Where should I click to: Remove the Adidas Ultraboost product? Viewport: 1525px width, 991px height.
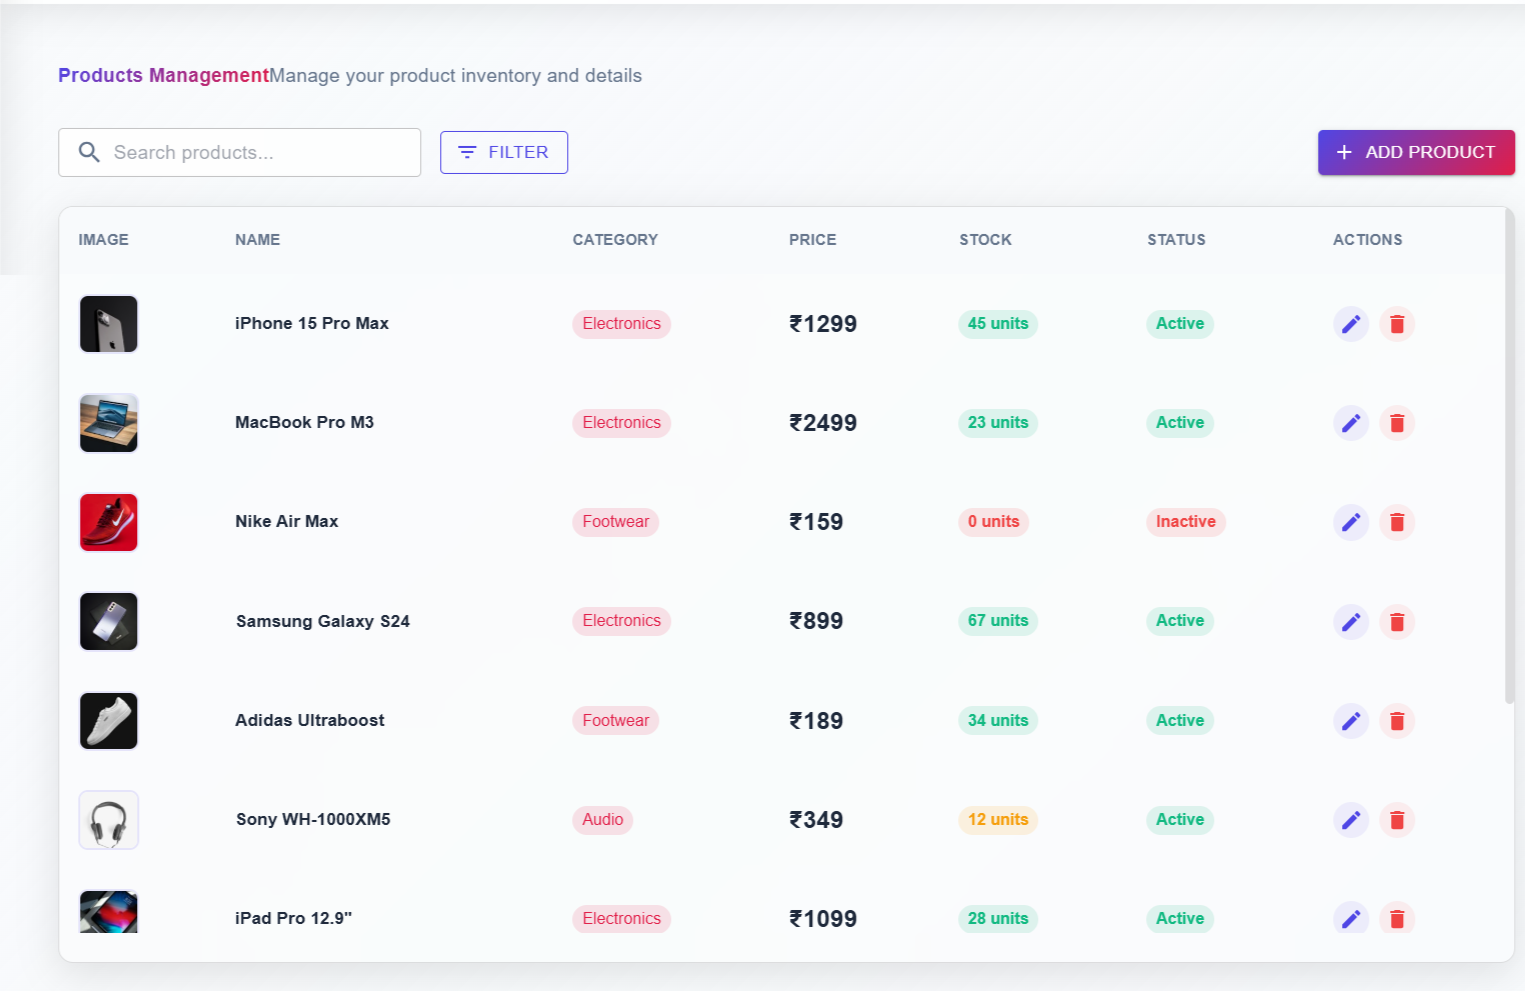pyautogui.click(x=1397, y=721)
